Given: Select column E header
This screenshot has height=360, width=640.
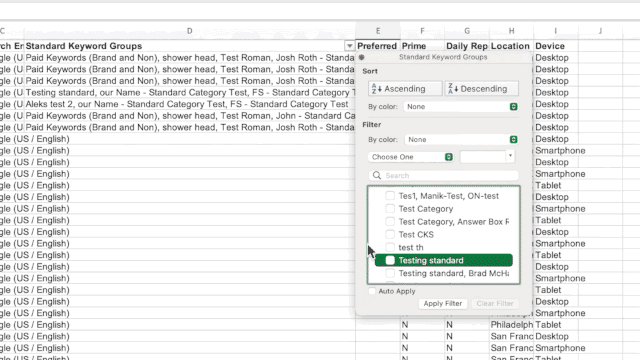Looking at the screenshot, I should coord(378,31).
